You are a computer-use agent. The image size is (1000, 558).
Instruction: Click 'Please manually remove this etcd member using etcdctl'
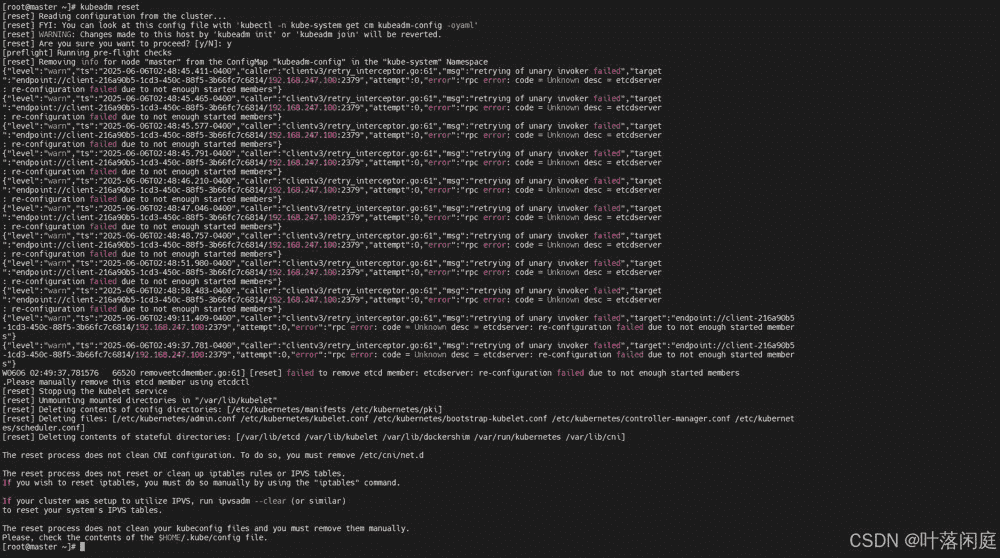pos(128,382)
